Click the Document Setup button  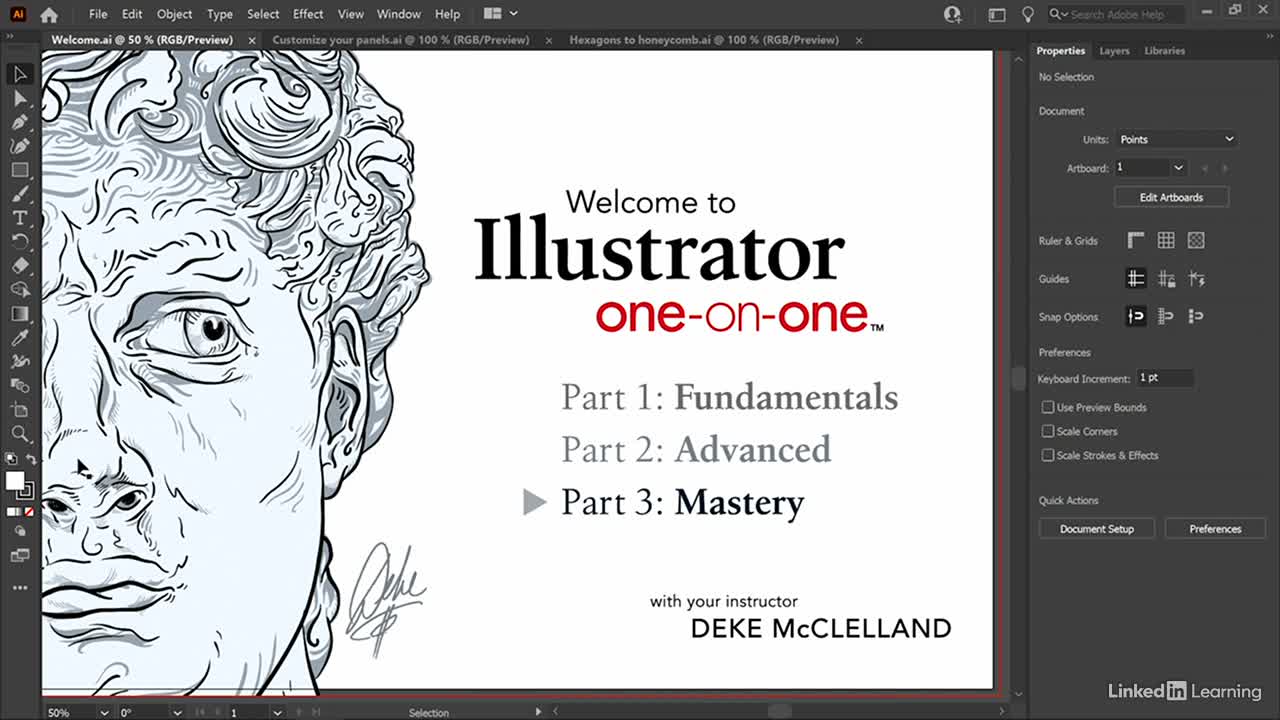[x=1097, y=529]
